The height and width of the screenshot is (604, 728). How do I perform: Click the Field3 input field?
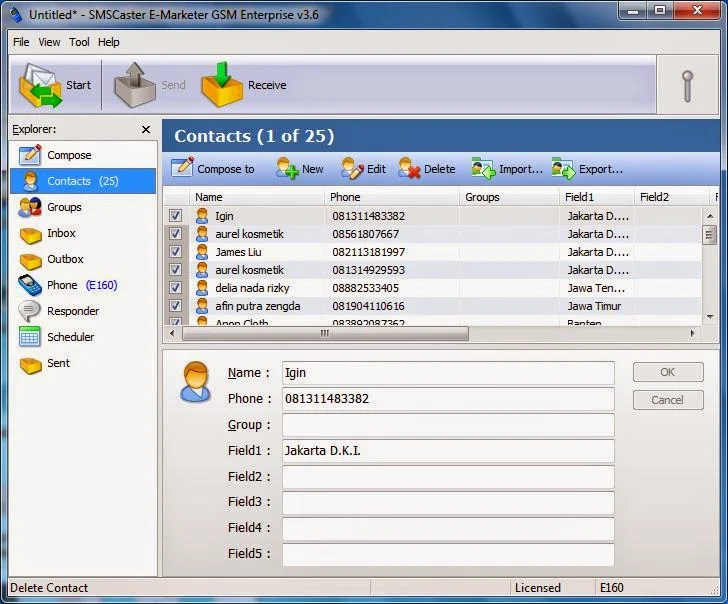[448, 503]
